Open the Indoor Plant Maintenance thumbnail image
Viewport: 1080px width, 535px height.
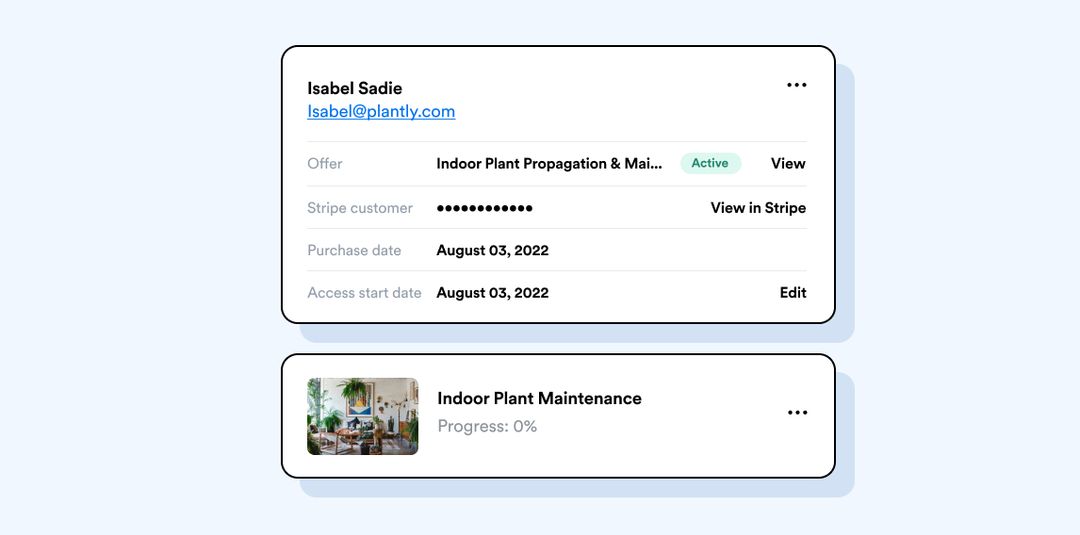(362, 416)
